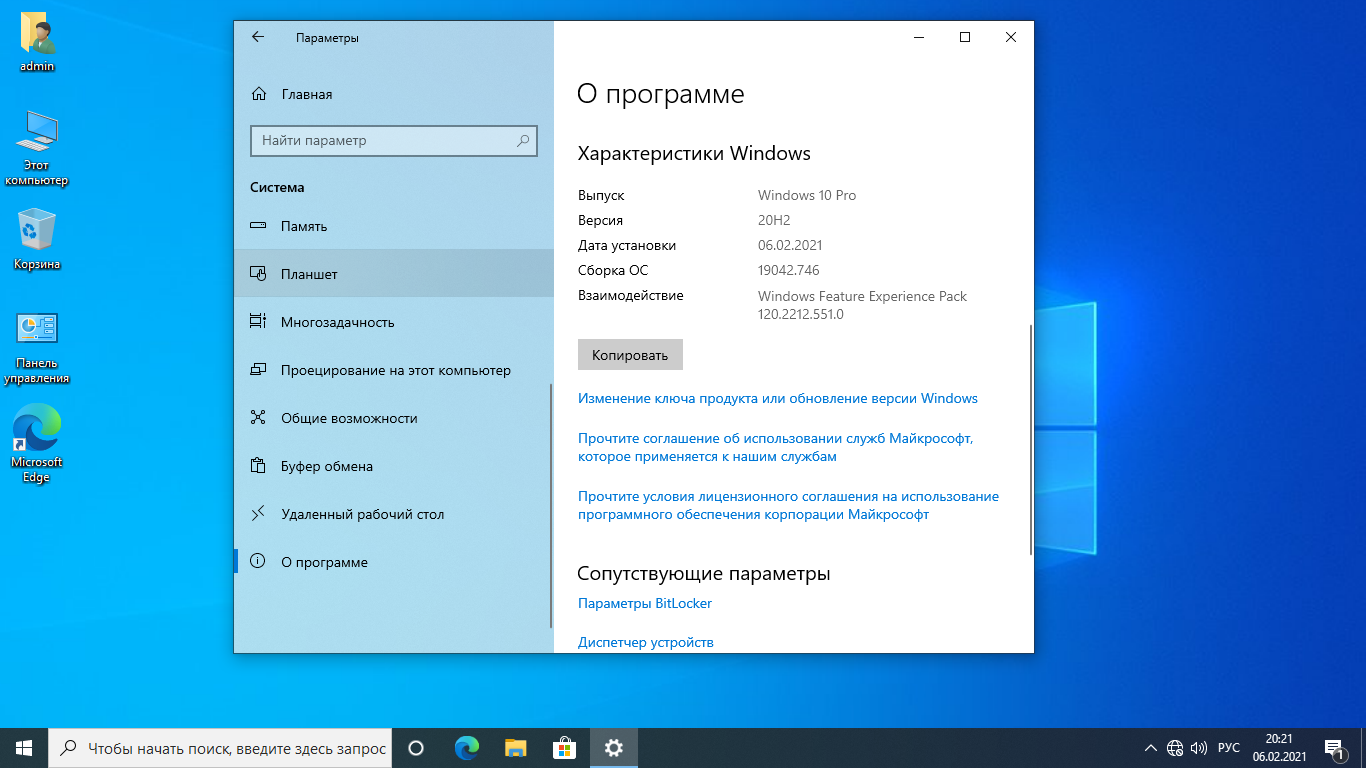The image size is (1366, 768).
Task: Open the software license terms link
Action: pos(788,505)
